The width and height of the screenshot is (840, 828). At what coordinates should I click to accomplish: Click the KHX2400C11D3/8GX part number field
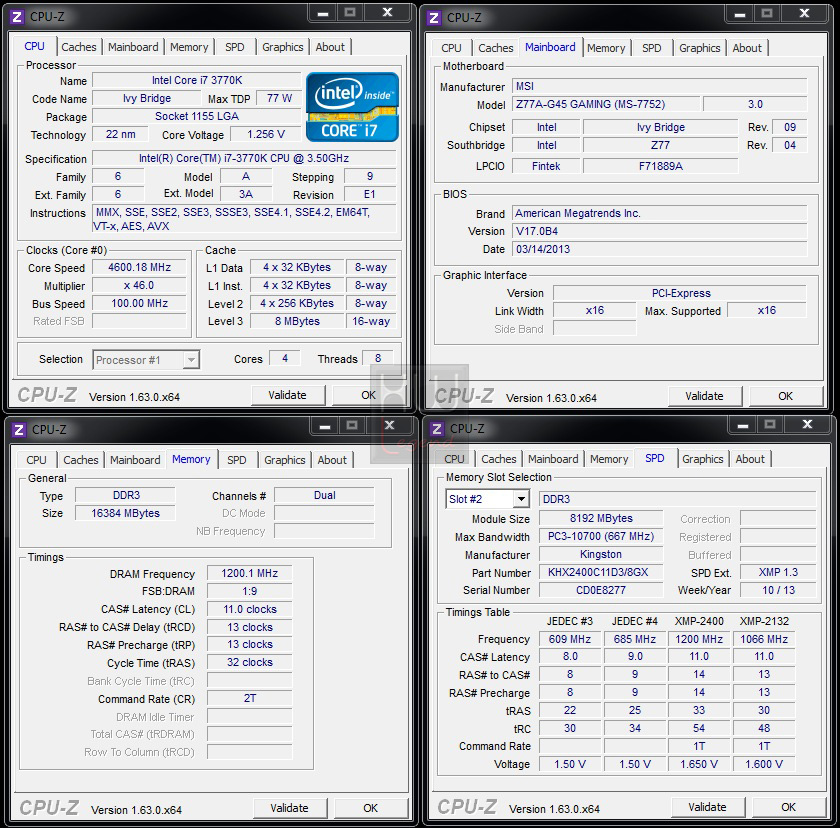pyautogui.click(x=601, y=573)
